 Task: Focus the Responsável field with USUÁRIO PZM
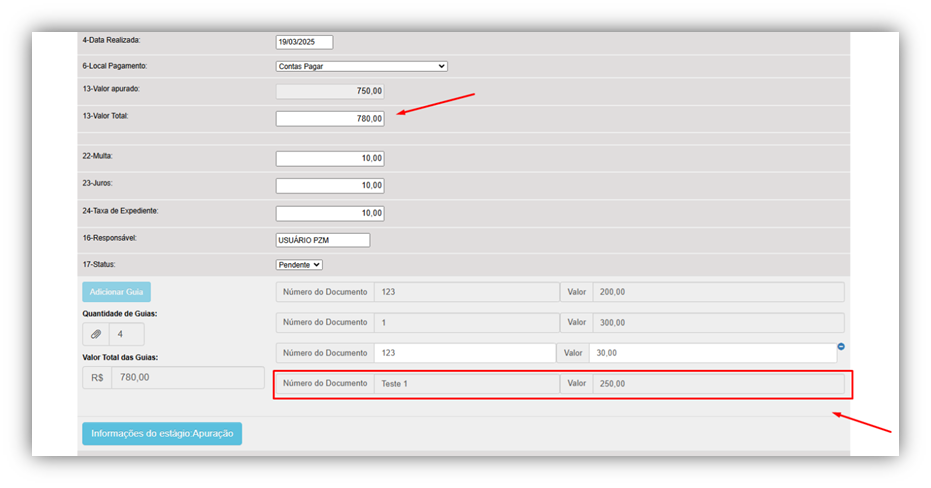[322, 240]
